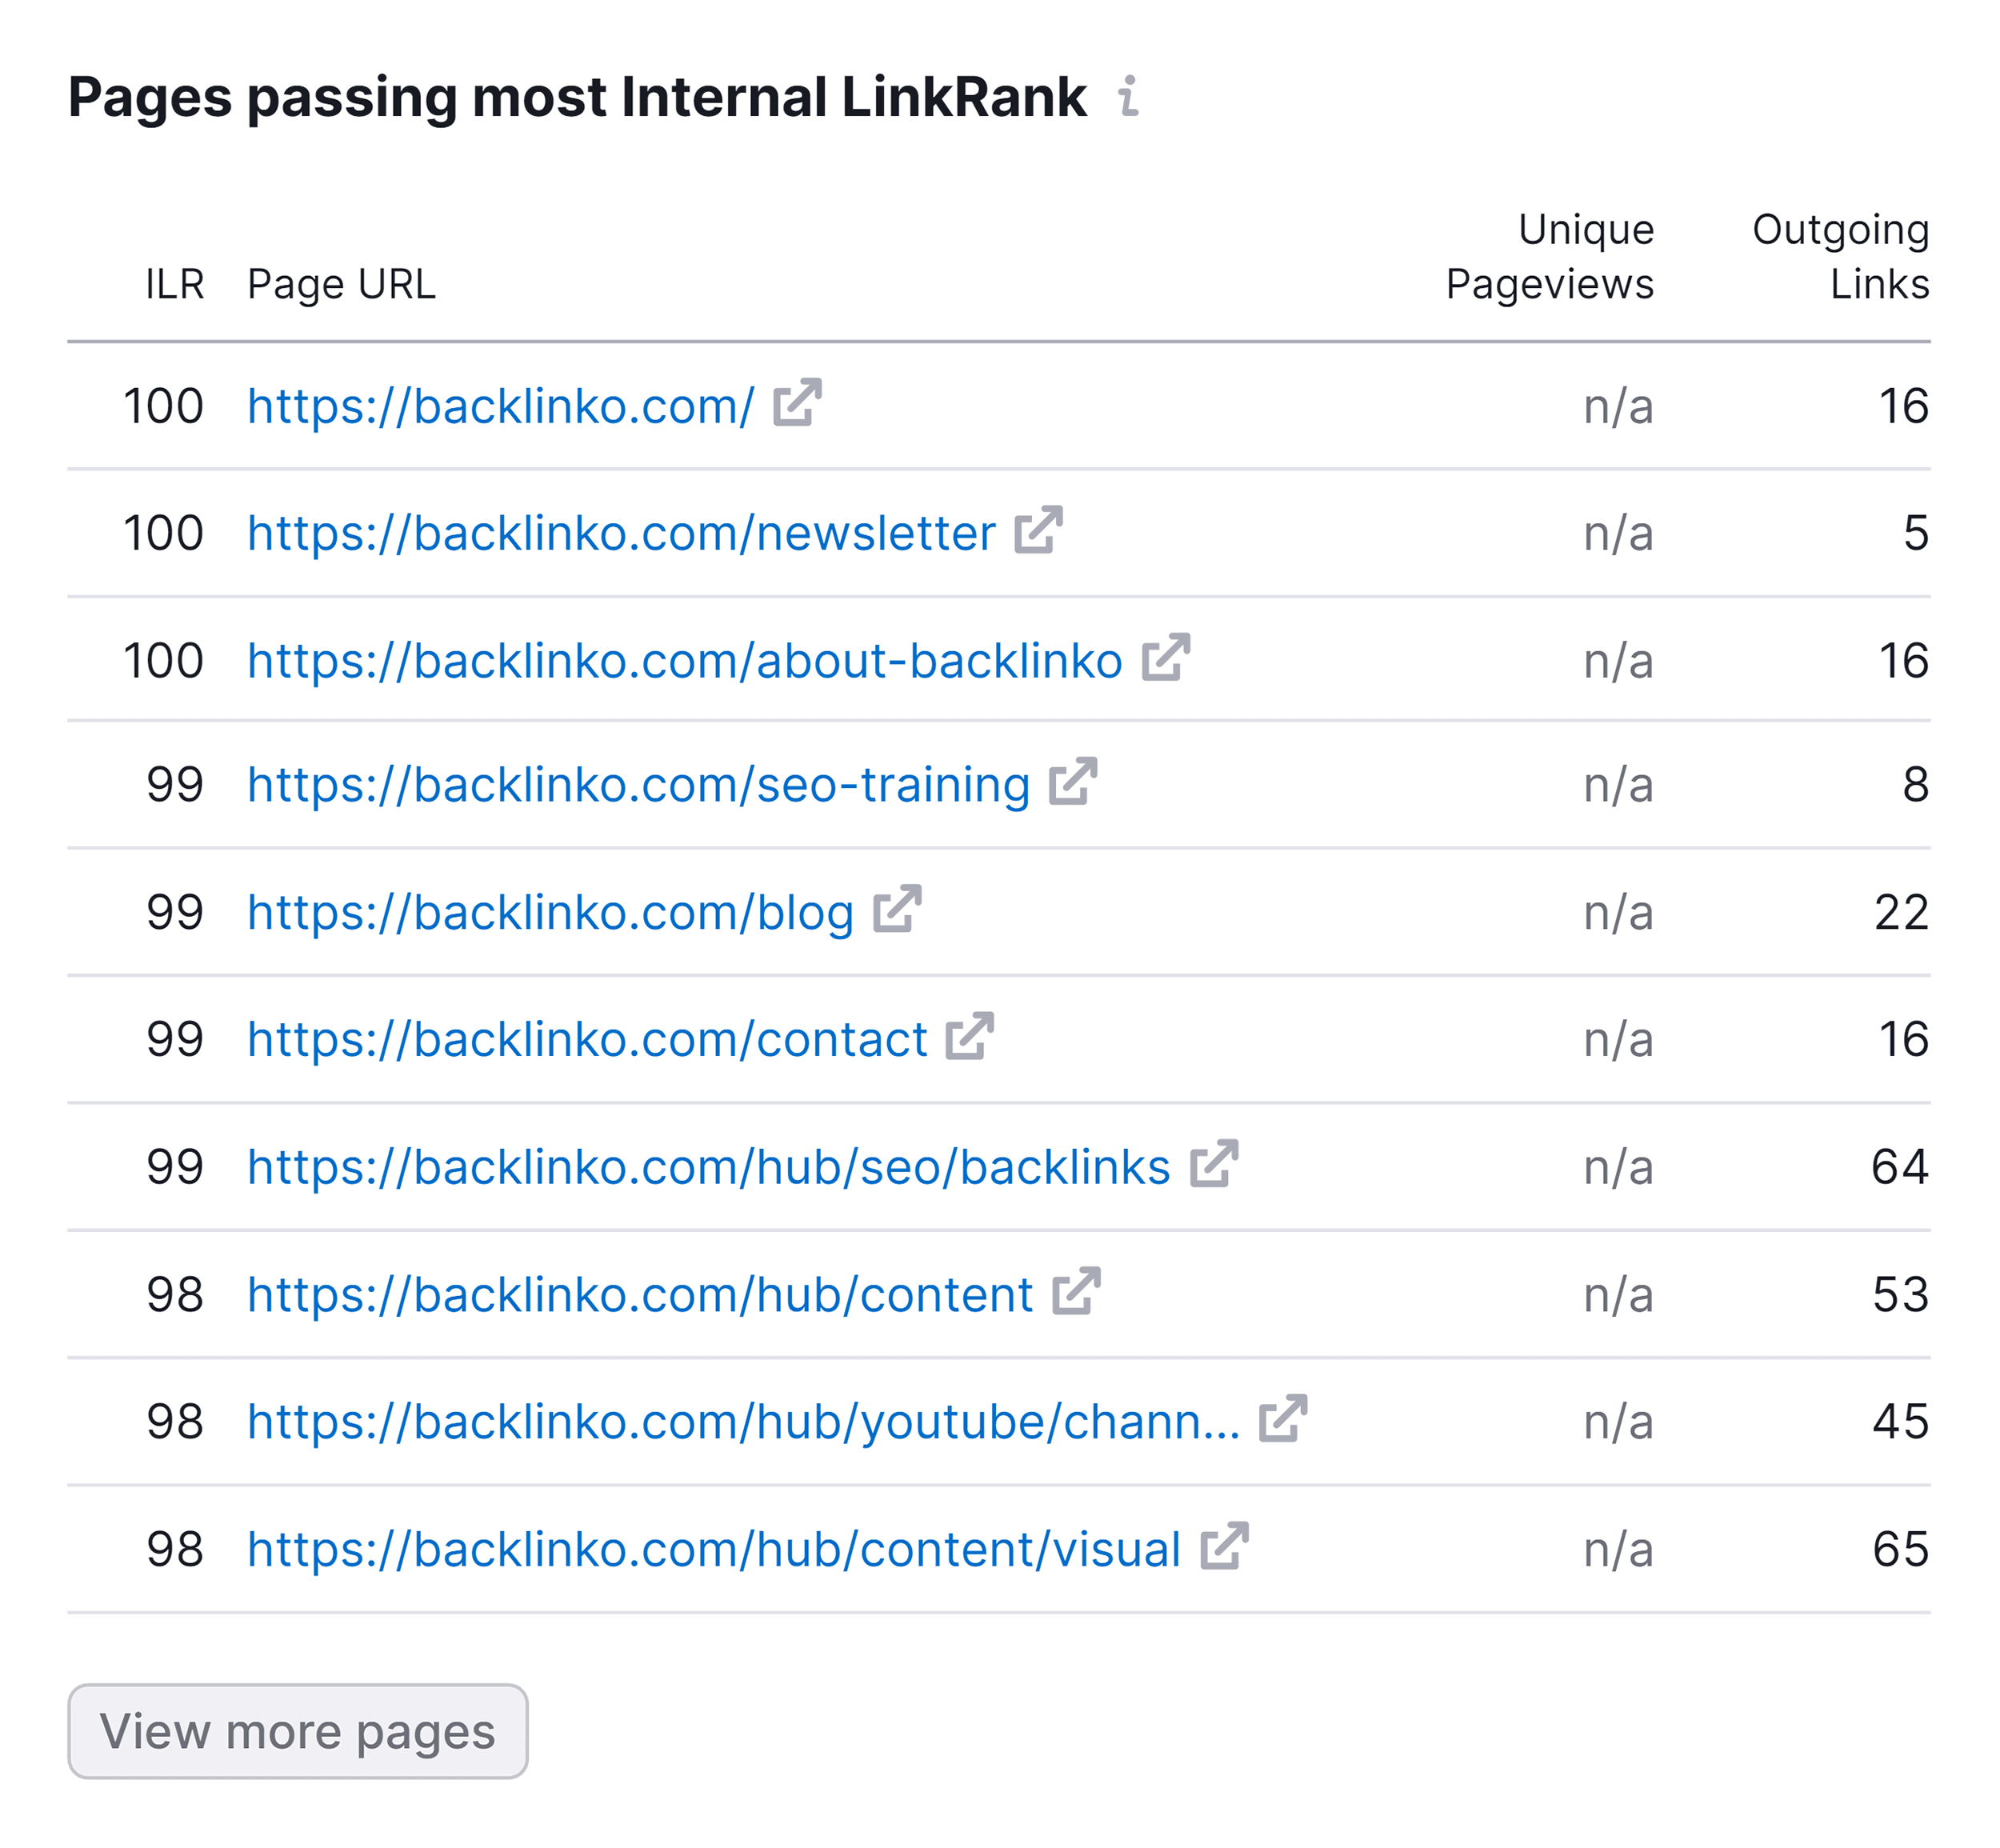This screenshot has height=1848, width=2000.
Task: Select ILR value 99 in blog row
Action: click(175, 912)
